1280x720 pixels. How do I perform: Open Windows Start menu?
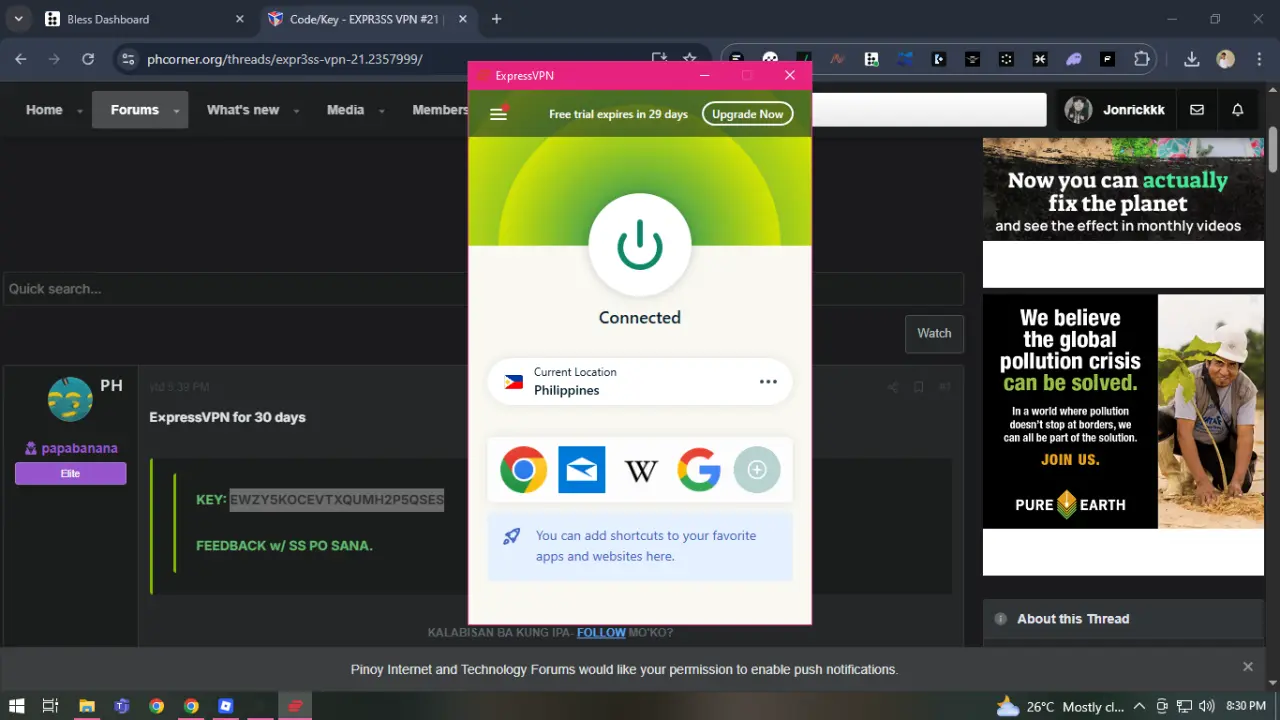(x=17, y=706)
